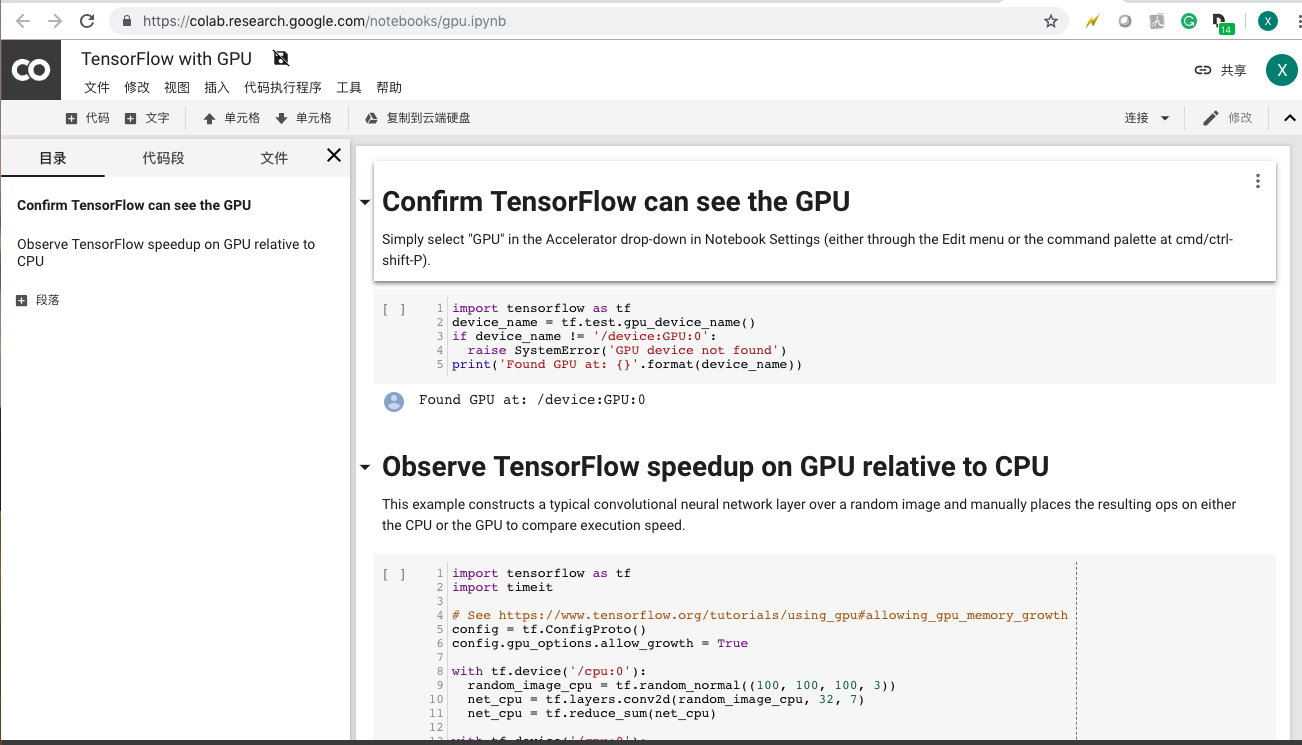Add a new section with the 段落 icon

click(22, 299)
